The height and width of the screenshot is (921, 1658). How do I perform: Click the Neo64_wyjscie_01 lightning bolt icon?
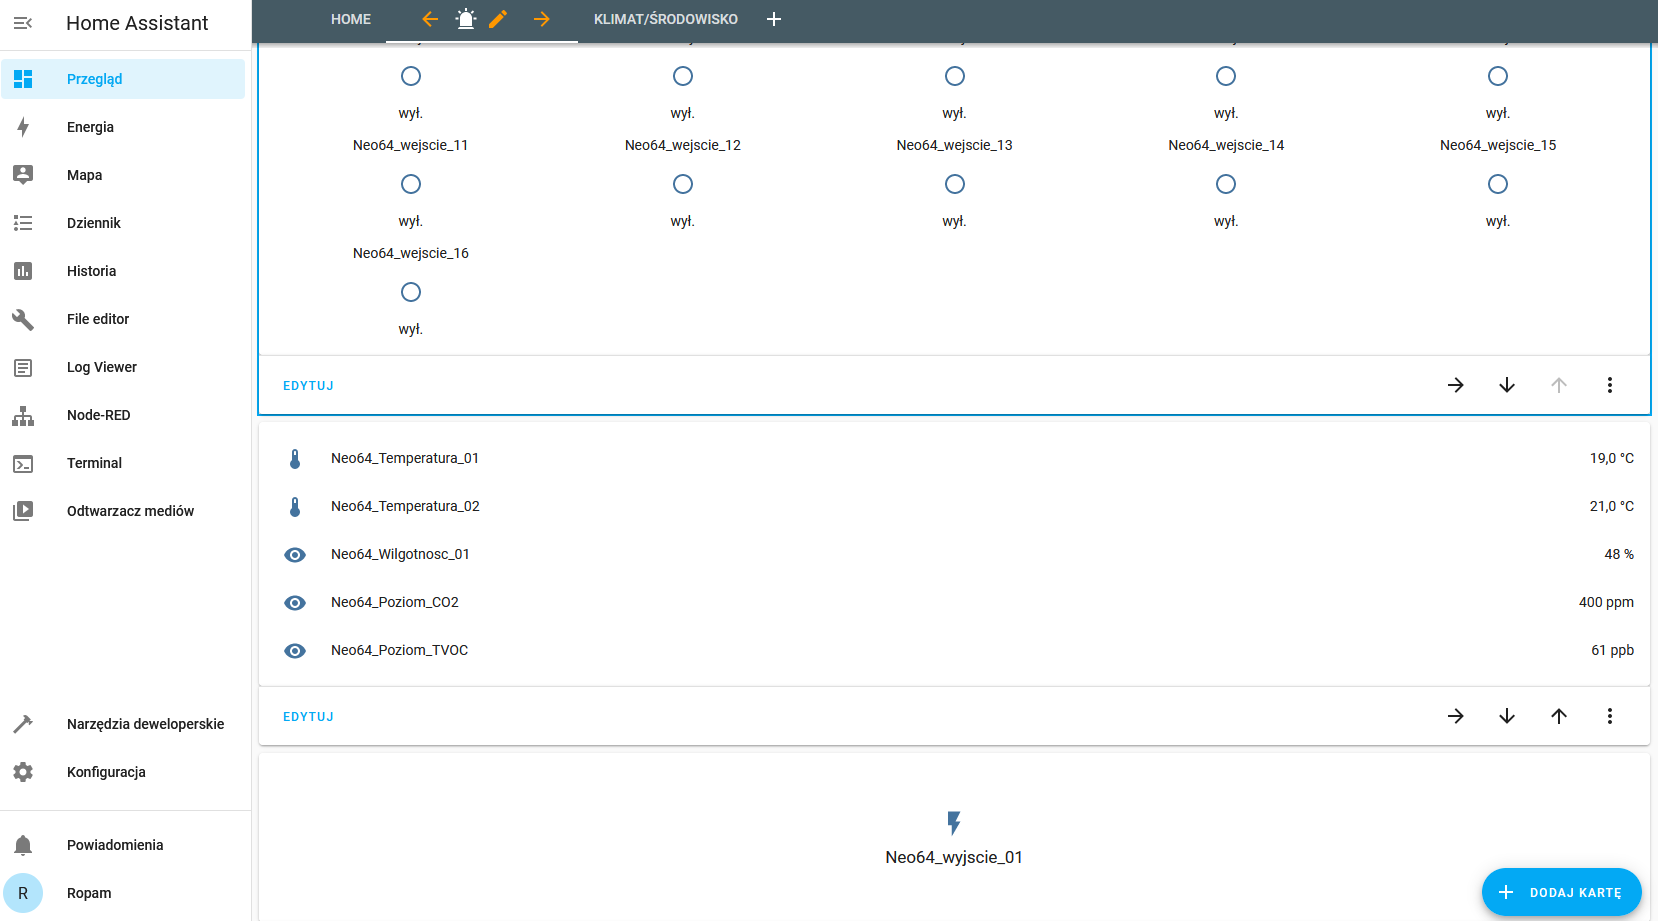pos(954,823)
